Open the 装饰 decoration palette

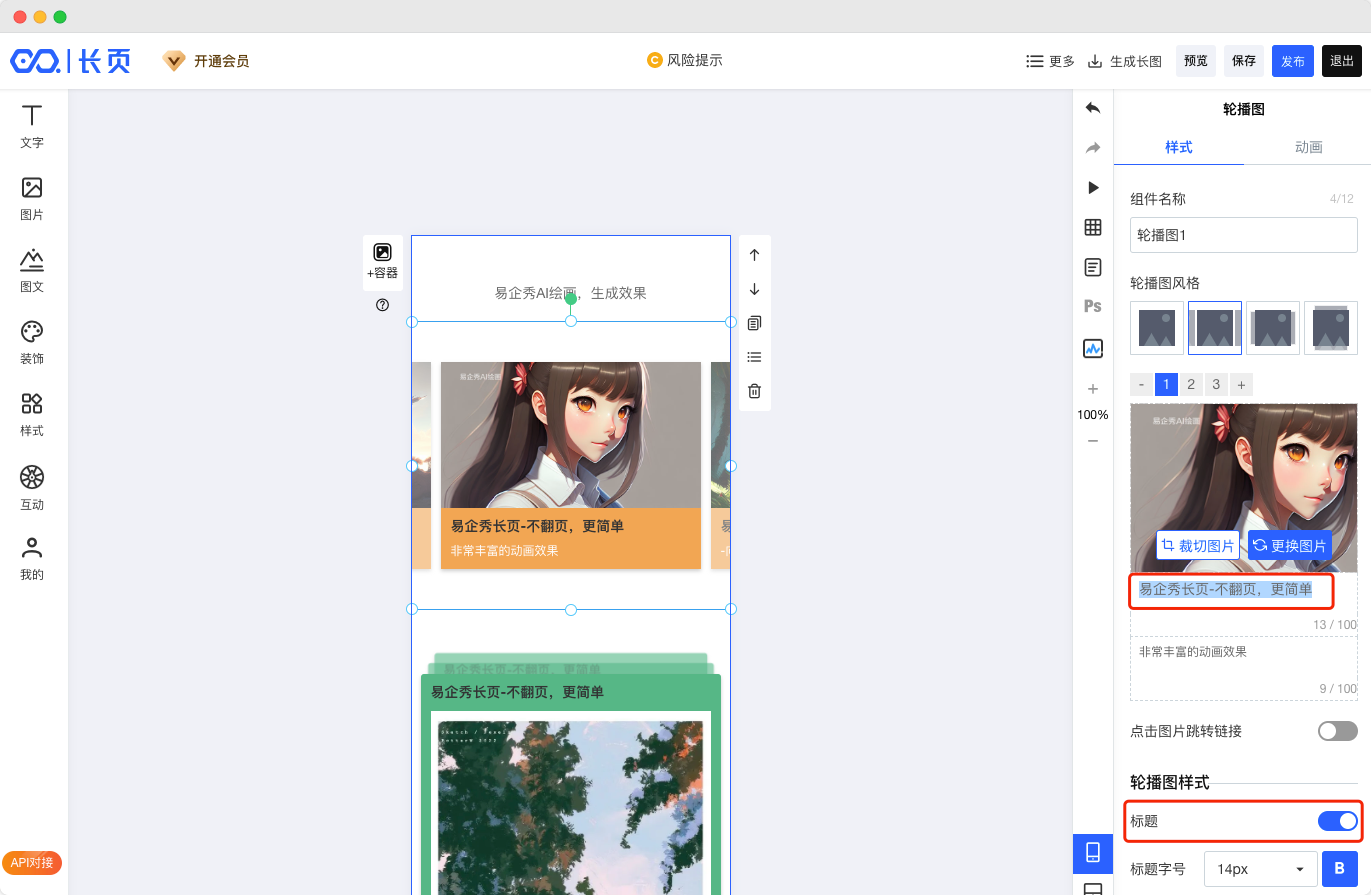point(32,342)
